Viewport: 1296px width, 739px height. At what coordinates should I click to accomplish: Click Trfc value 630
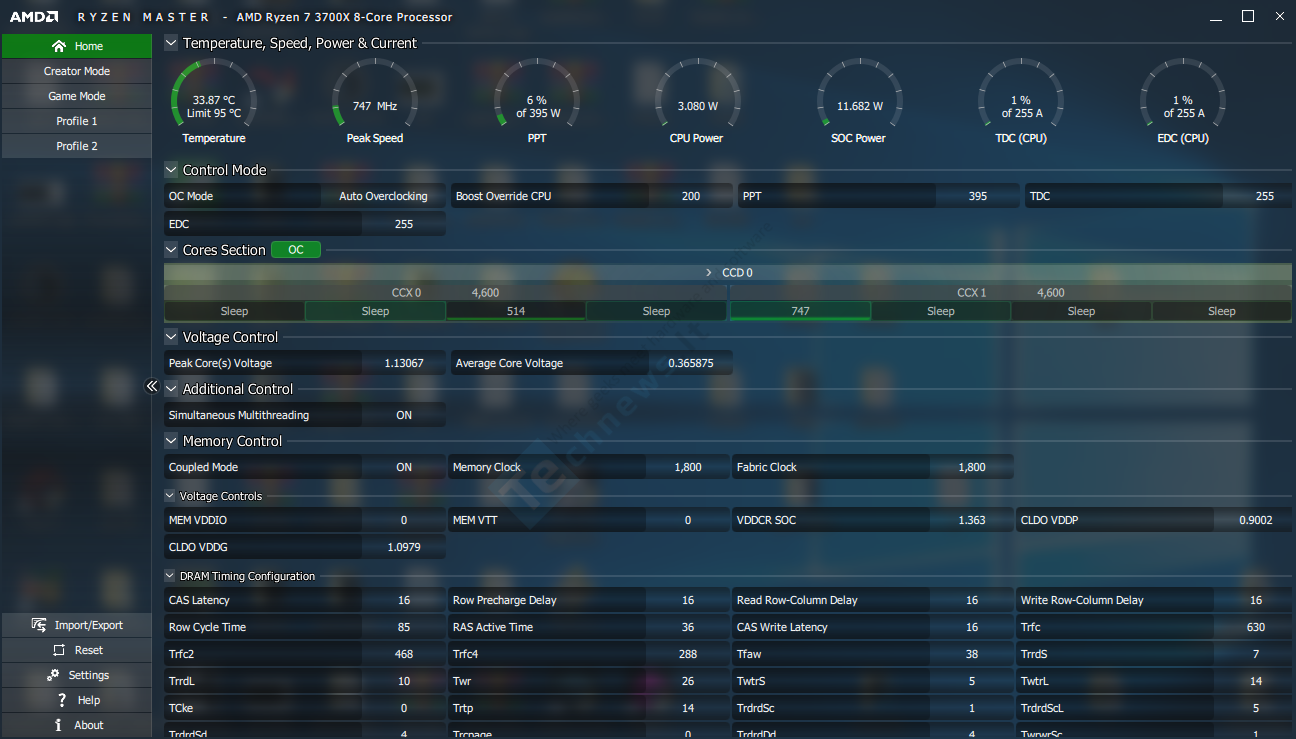(x=1256, y=627)
